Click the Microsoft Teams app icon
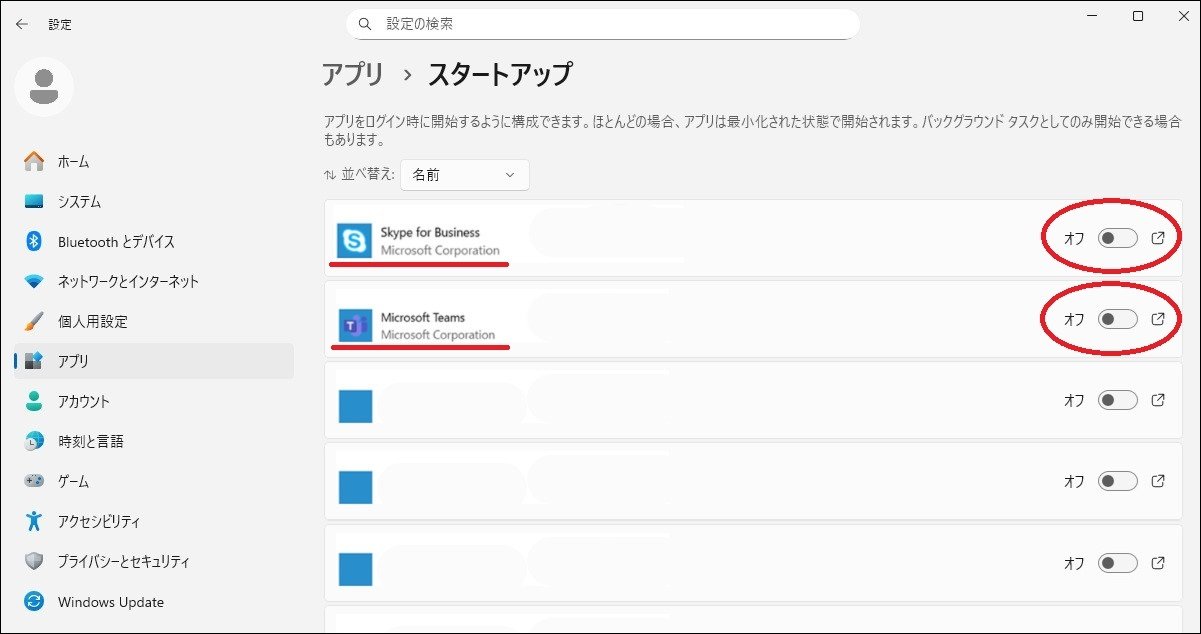 [x=354, y=326]
